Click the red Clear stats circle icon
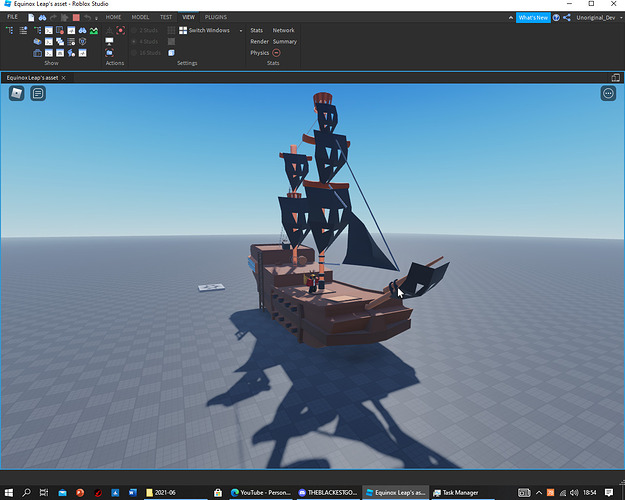Viewport: 625px width, 500px height. (276, 53)
